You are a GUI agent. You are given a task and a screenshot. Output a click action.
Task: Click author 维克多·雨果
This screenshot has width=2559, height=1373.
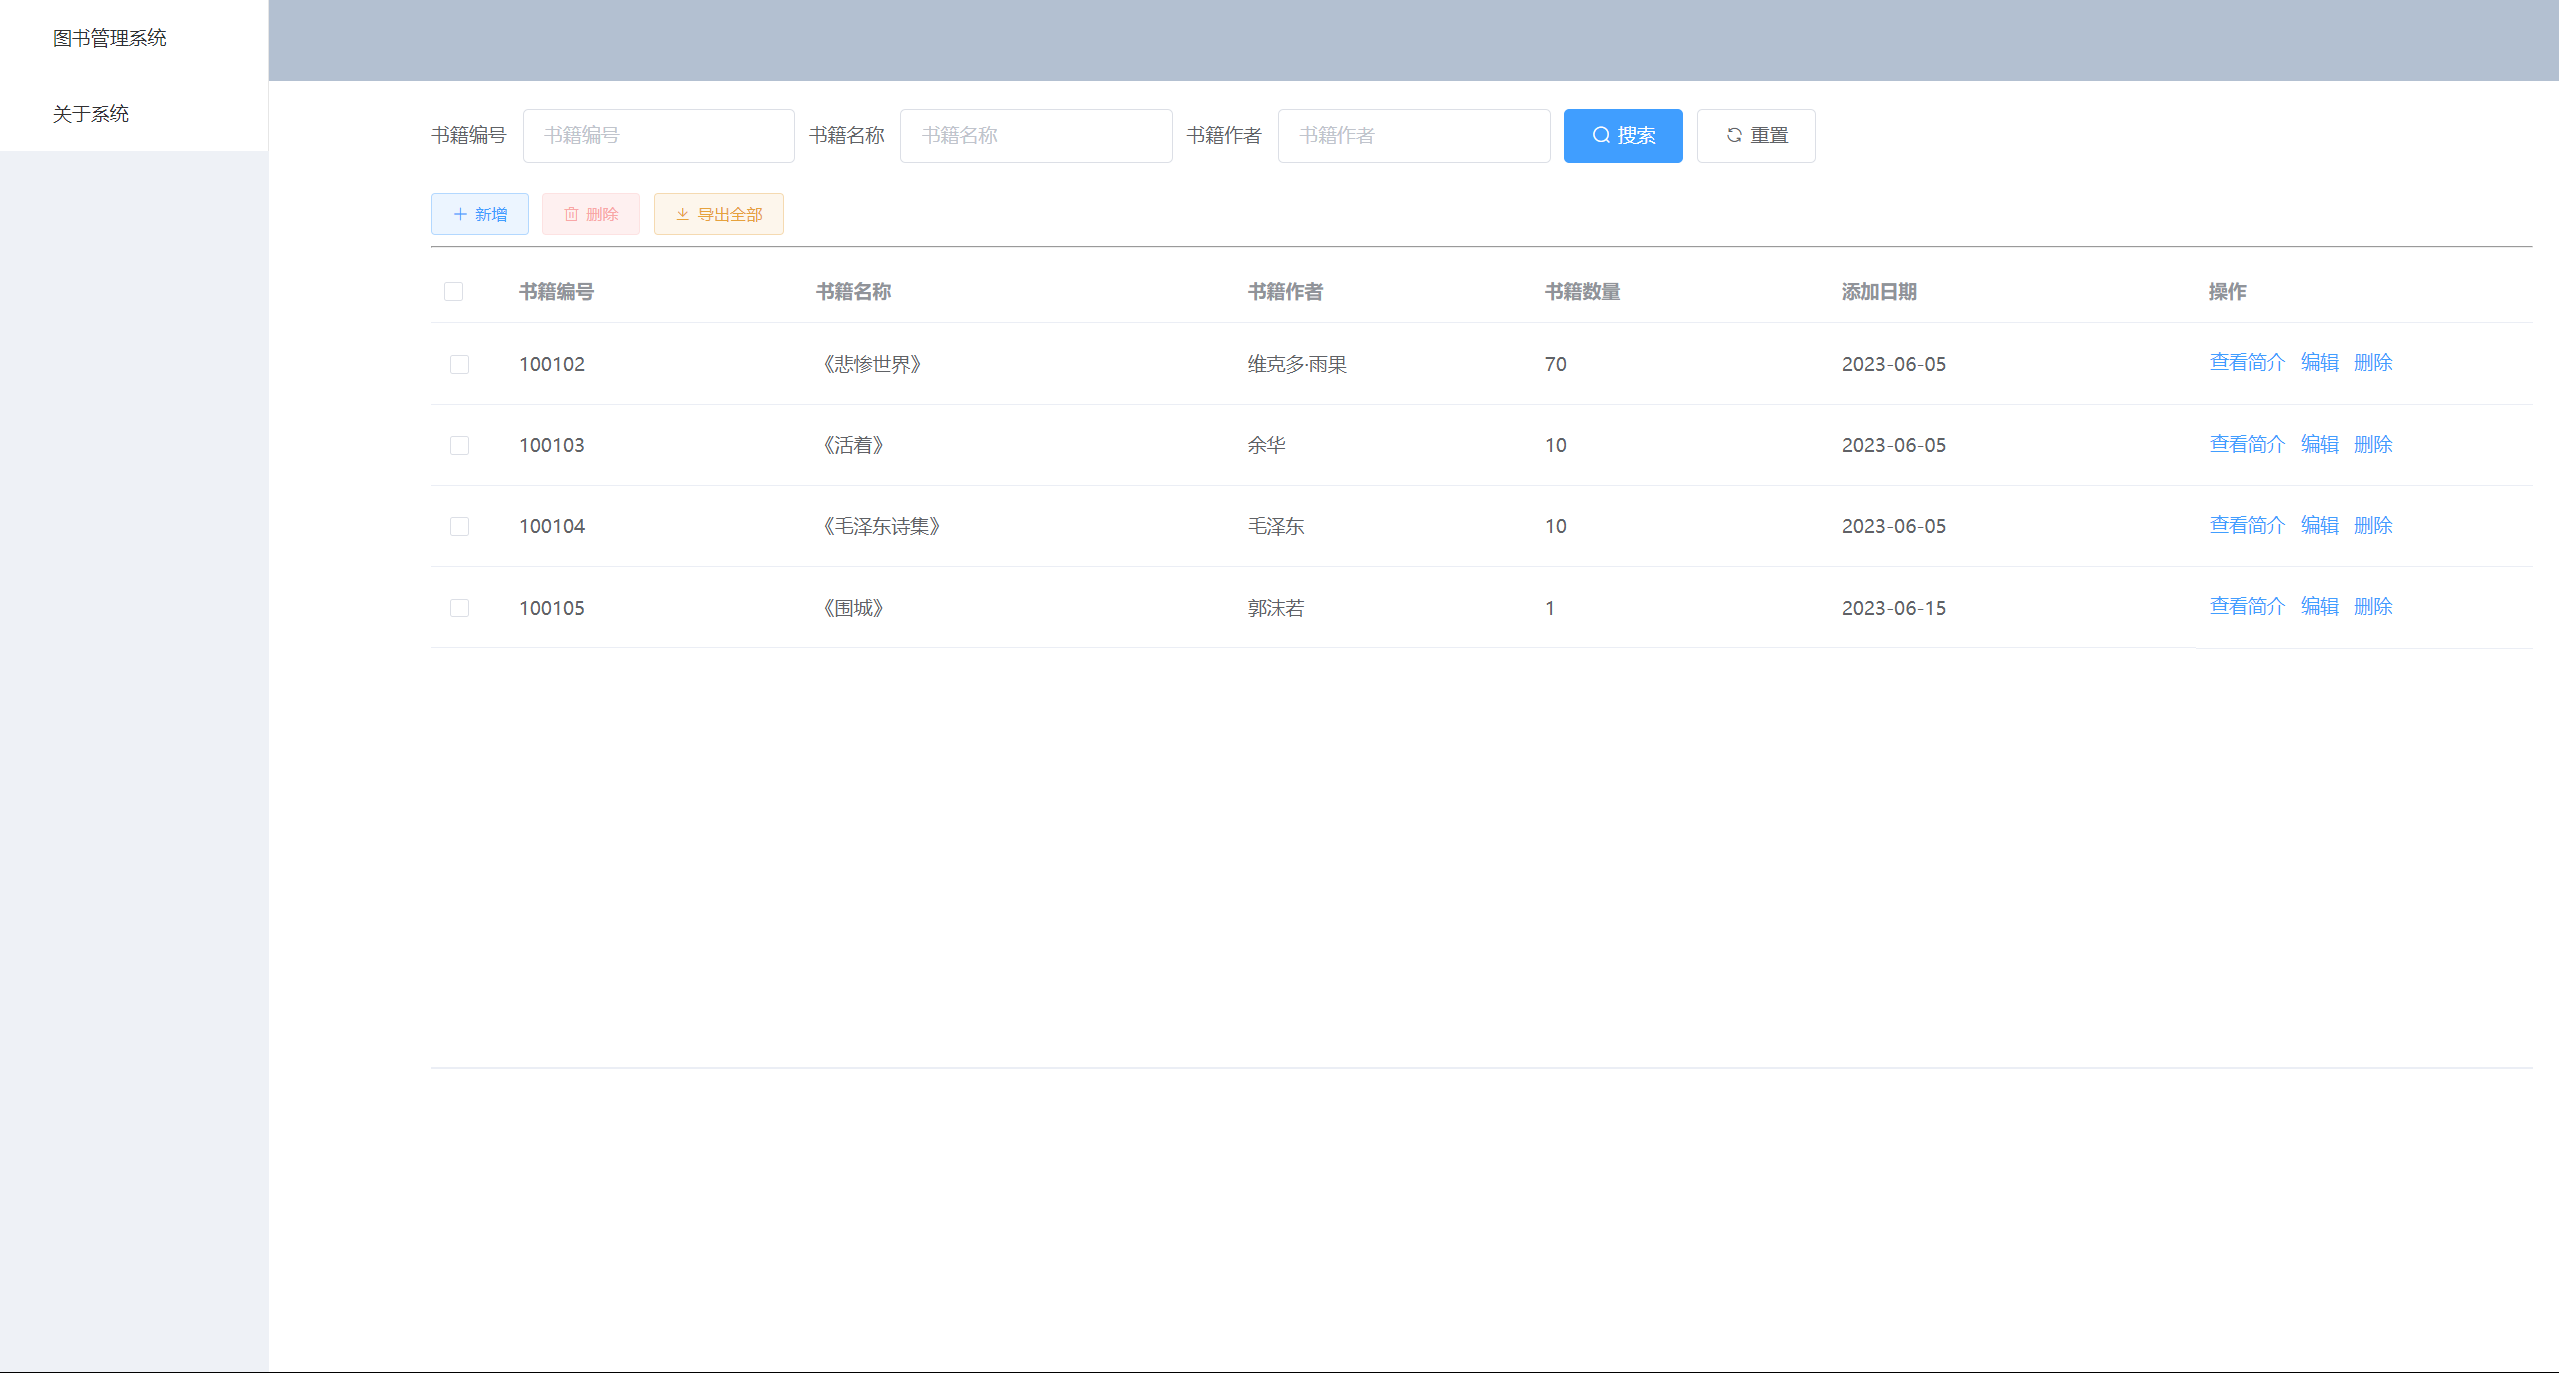point(1297,364)
